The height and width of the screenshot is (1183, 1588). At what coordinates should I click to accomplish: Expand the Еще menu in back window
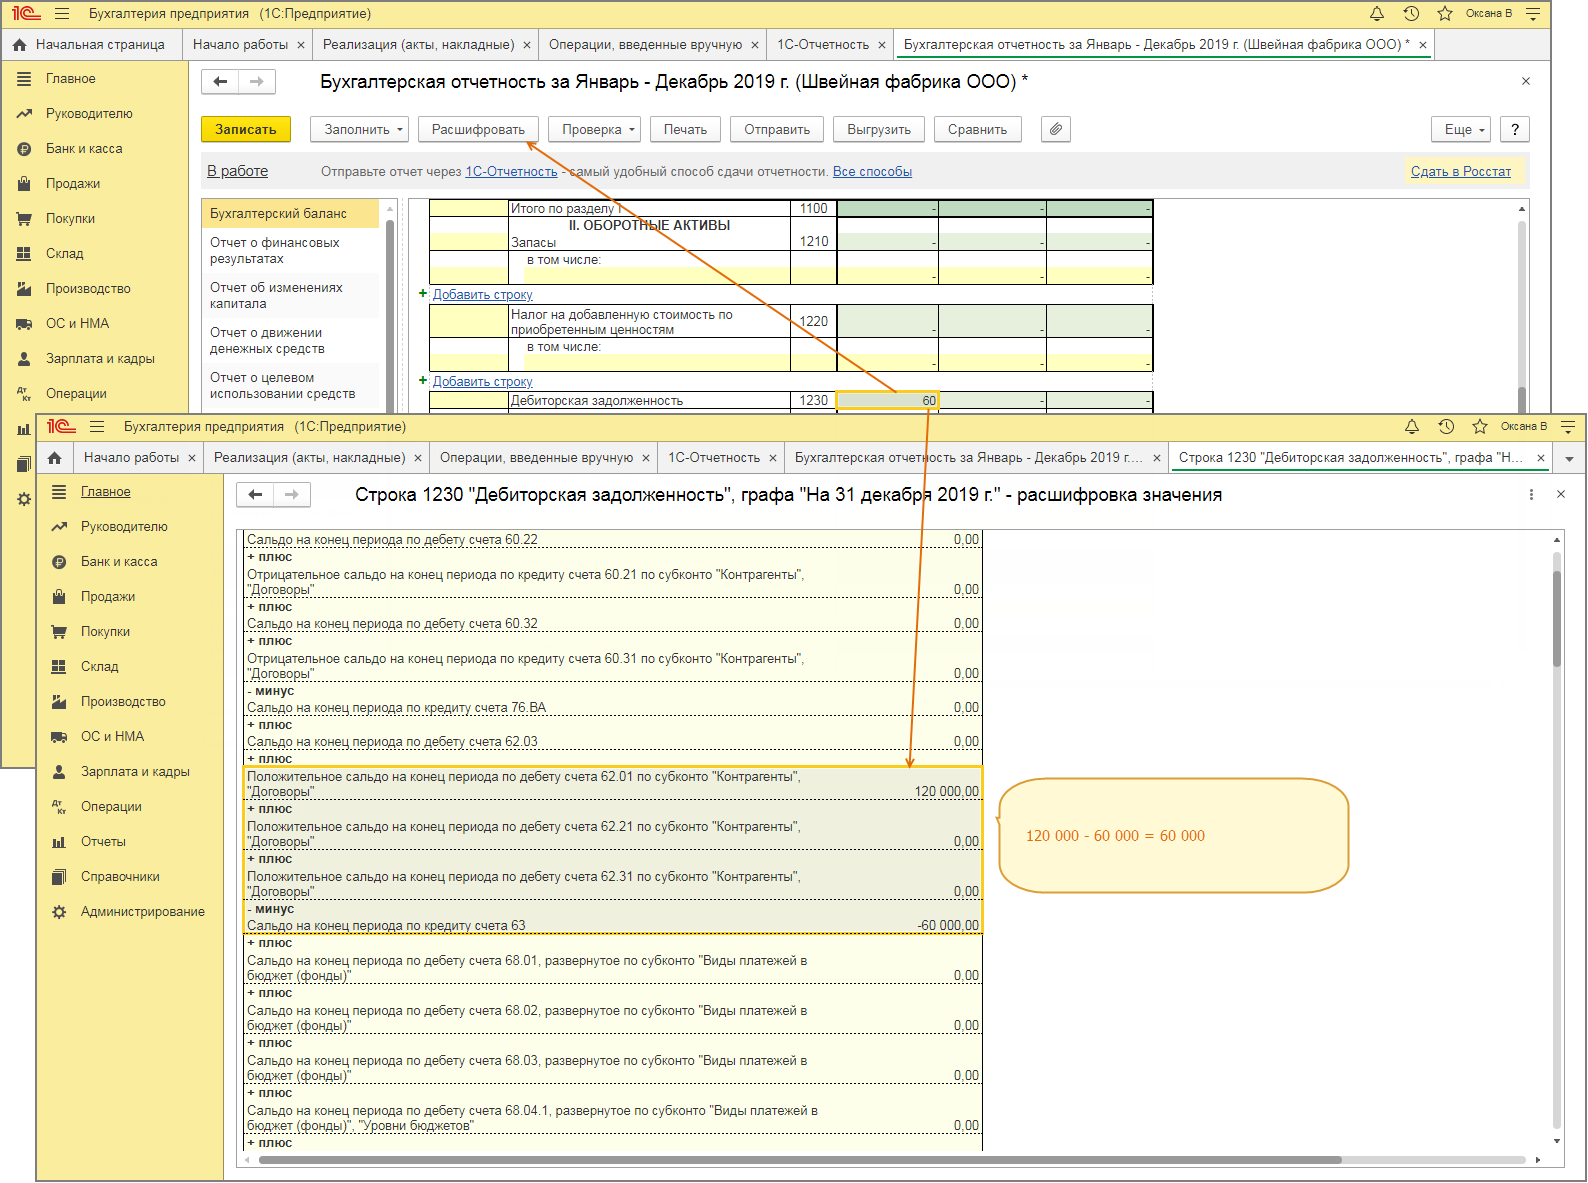[x=1461, y=129]
